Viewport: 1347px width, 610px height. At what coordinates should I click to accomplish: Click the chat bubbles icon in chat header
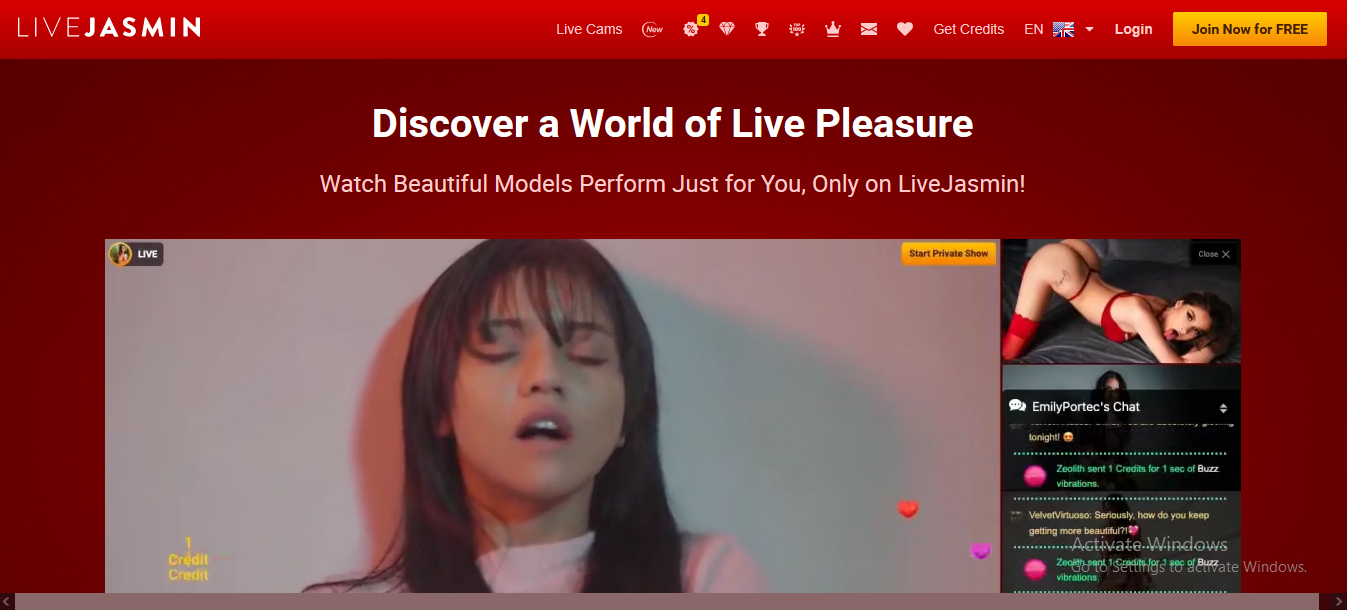pyautogui.click(x=1018, y=406)
